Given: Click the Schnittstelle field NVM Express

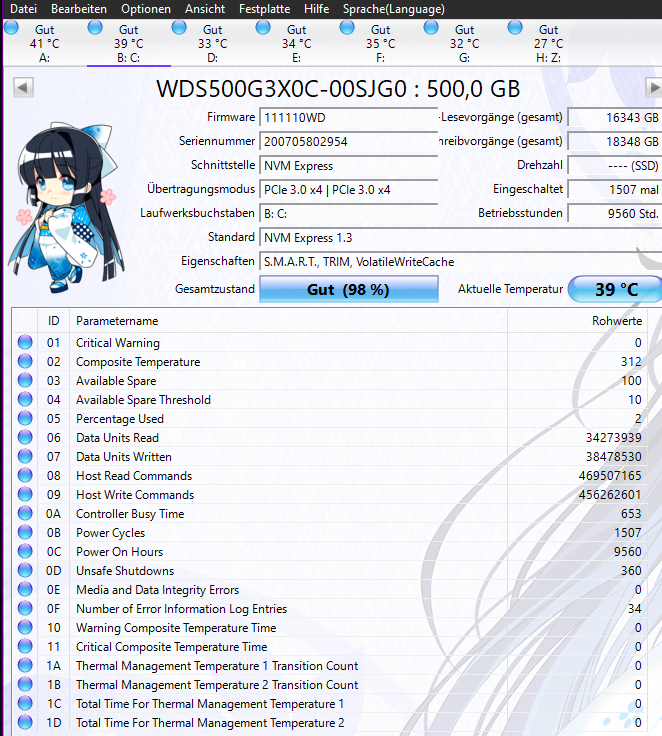Looking at the screenshot, I should point(348,165).
